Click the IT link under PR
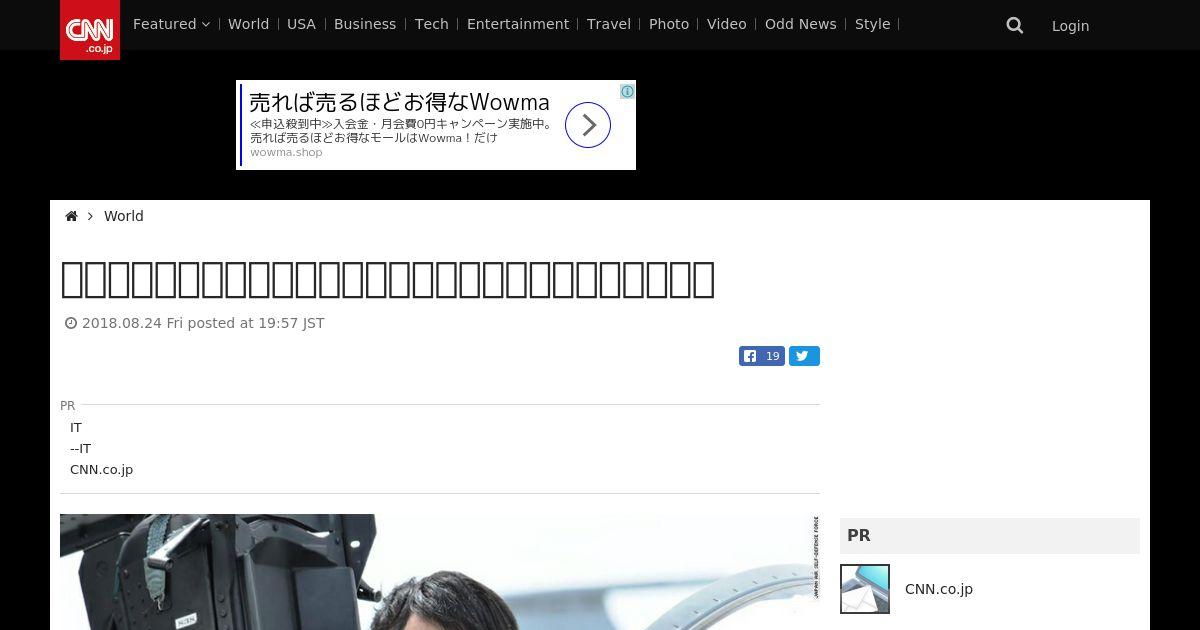The height and width of the screenshot is (630, 1200). pos(76,427)
